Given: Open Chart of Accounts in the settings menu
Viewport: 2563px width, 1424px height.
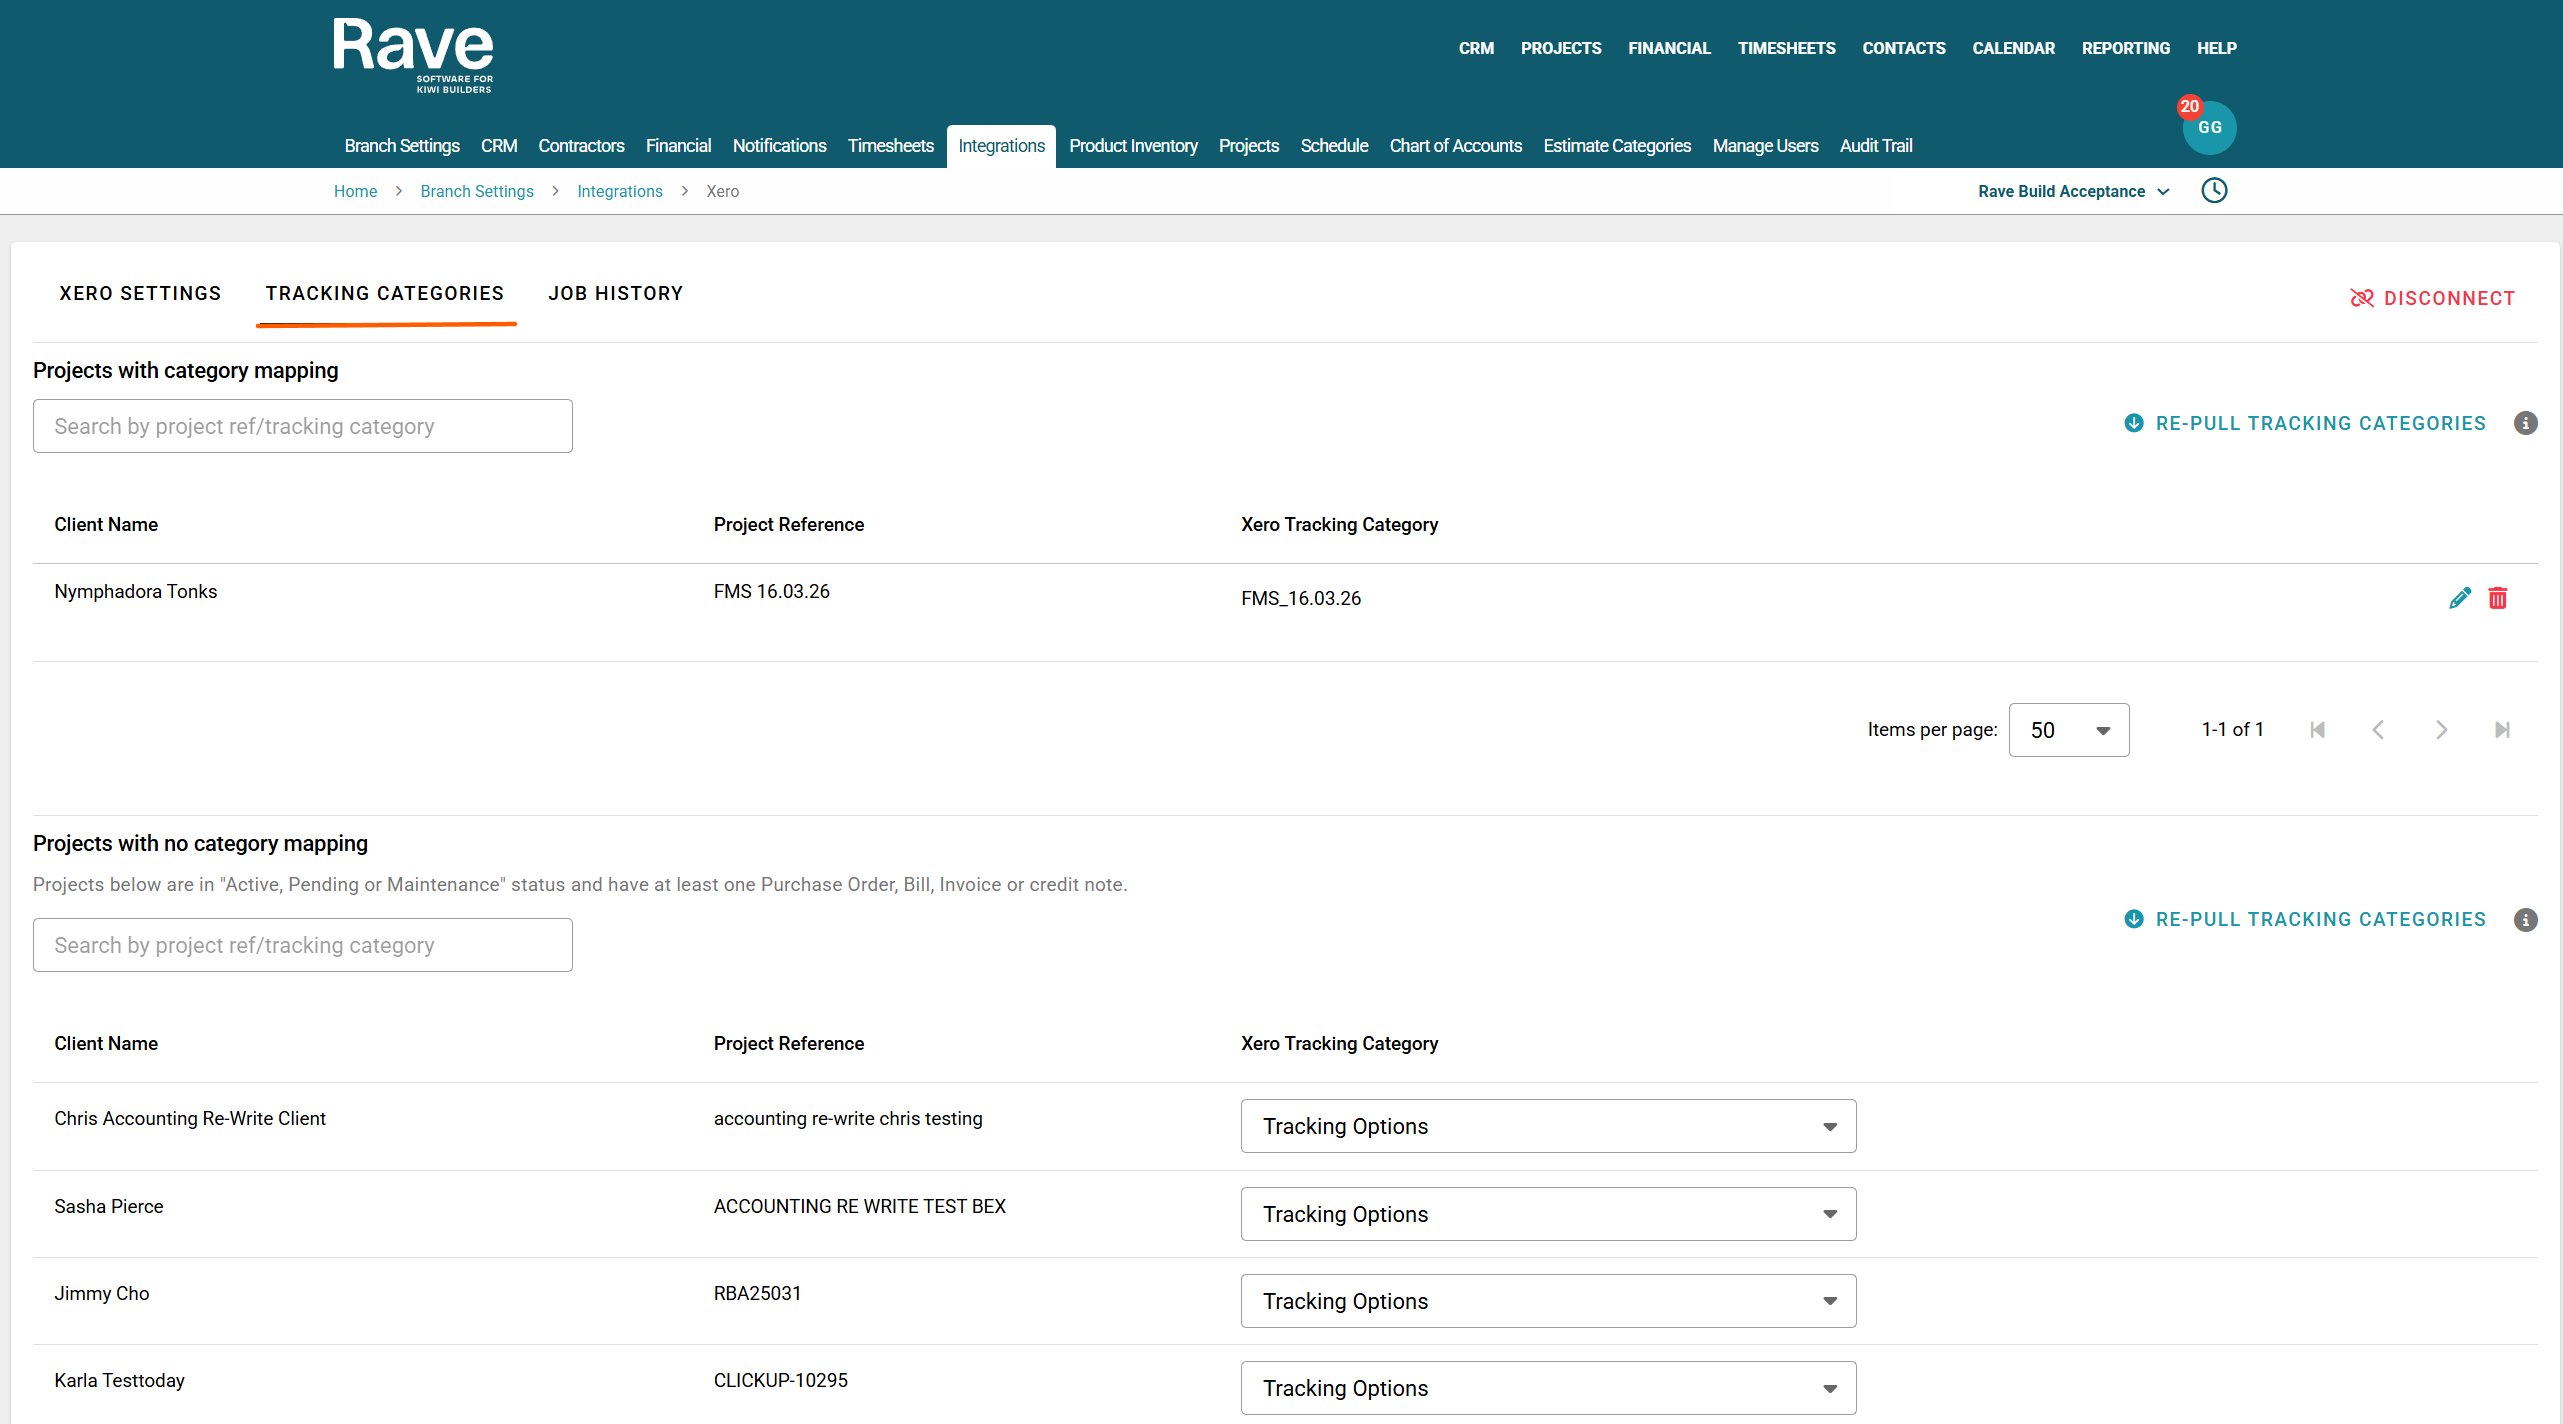Looking at the screenshot, I should point(1455,146).
